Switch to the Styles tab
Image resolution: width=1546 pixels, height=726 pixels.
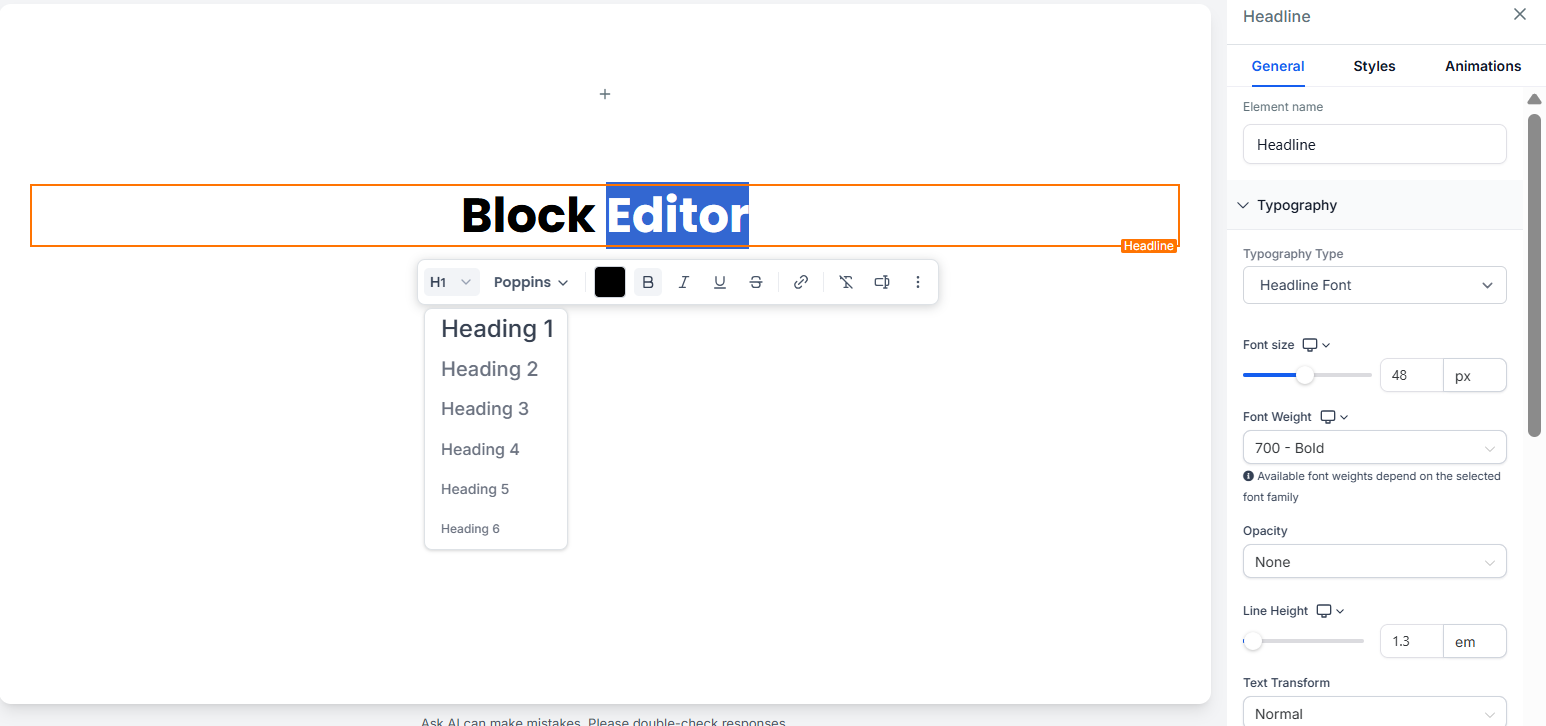tap(1374, 66)
